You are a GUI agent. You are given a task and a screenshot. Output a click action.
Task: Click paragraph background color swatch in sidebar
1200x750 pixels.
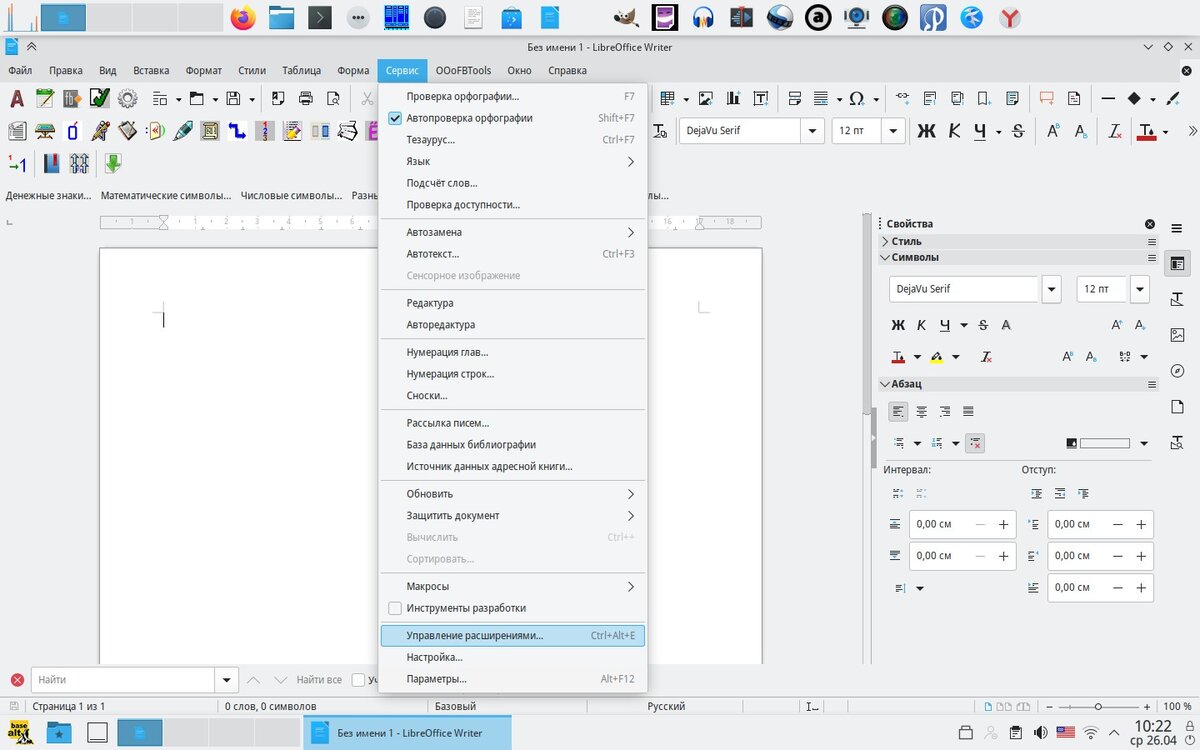[1104, 443]
